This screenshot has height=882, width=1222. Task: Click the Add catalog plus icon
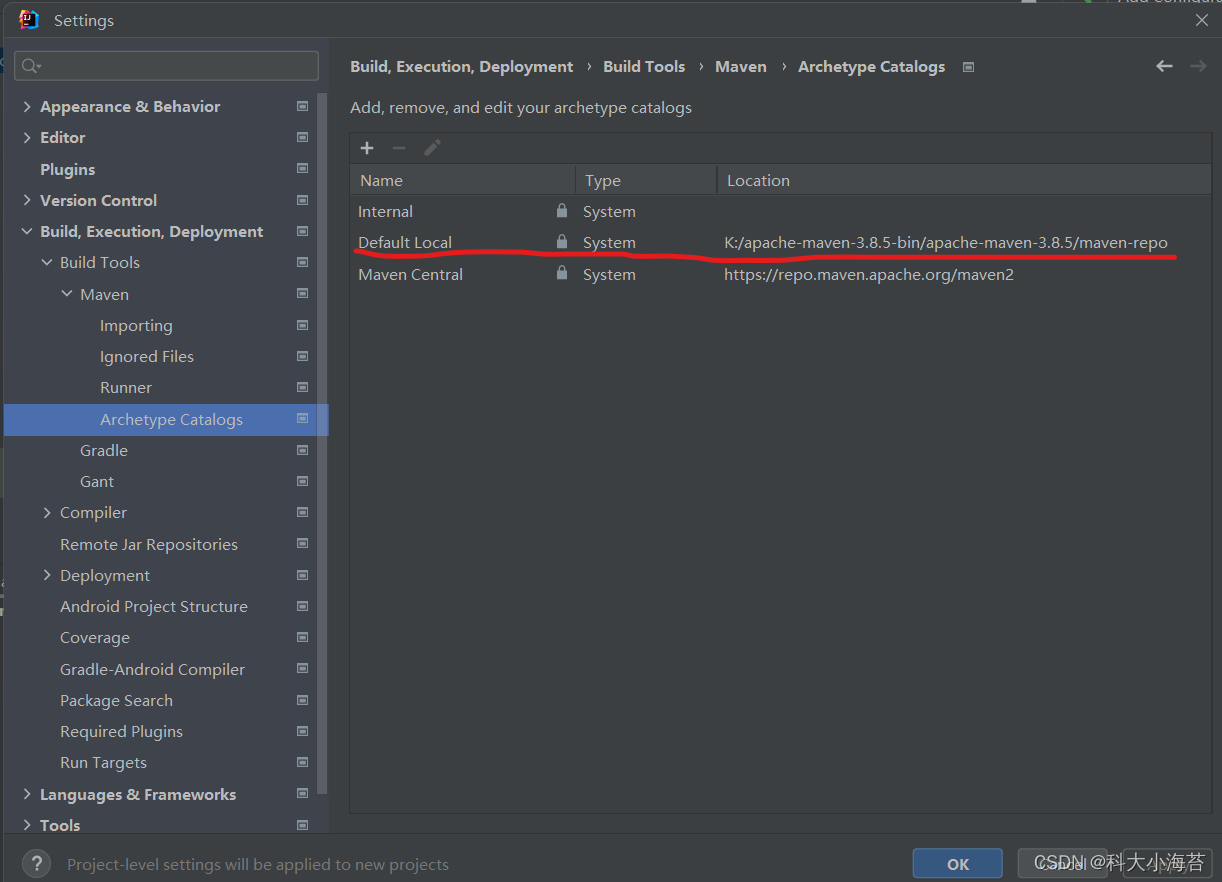pyautogui.click(x=367, y=148)
